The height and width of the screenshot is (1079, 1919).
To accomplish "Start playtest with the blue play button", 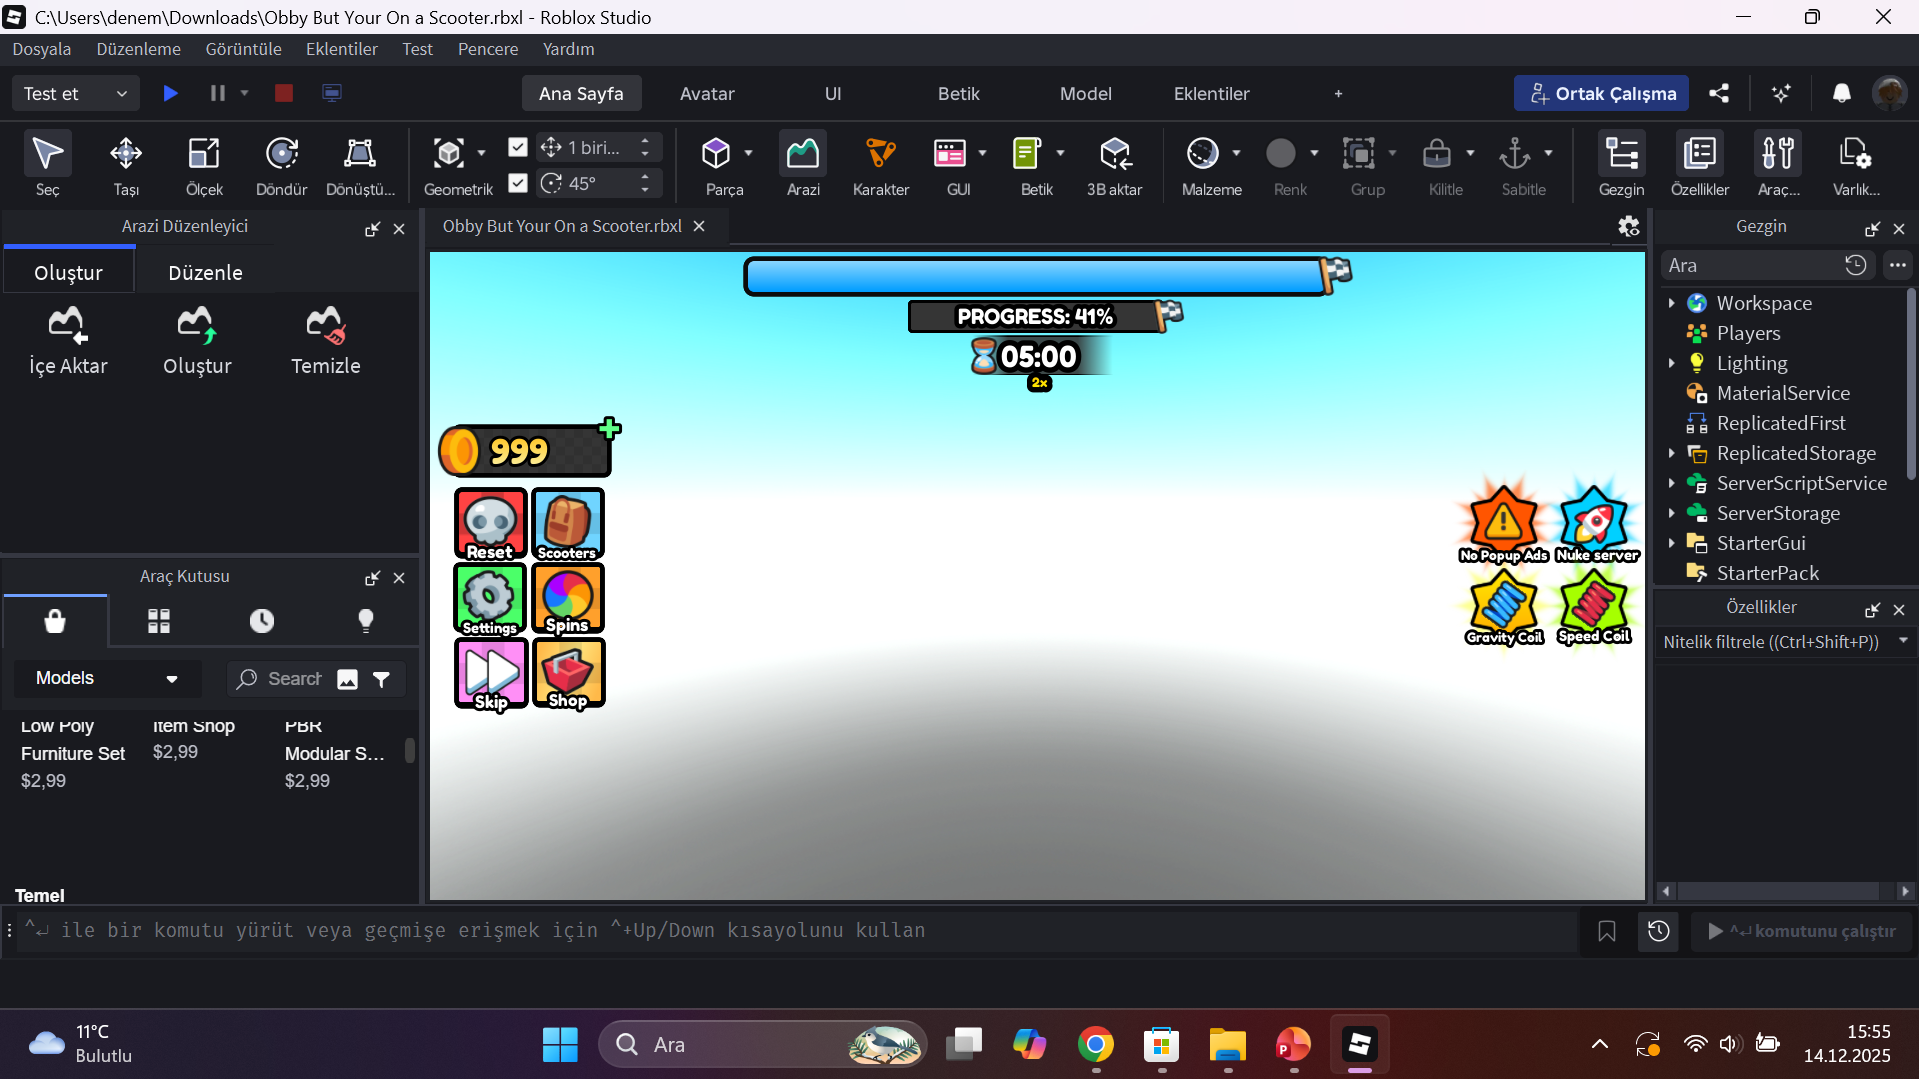I will tap(171, 93).
